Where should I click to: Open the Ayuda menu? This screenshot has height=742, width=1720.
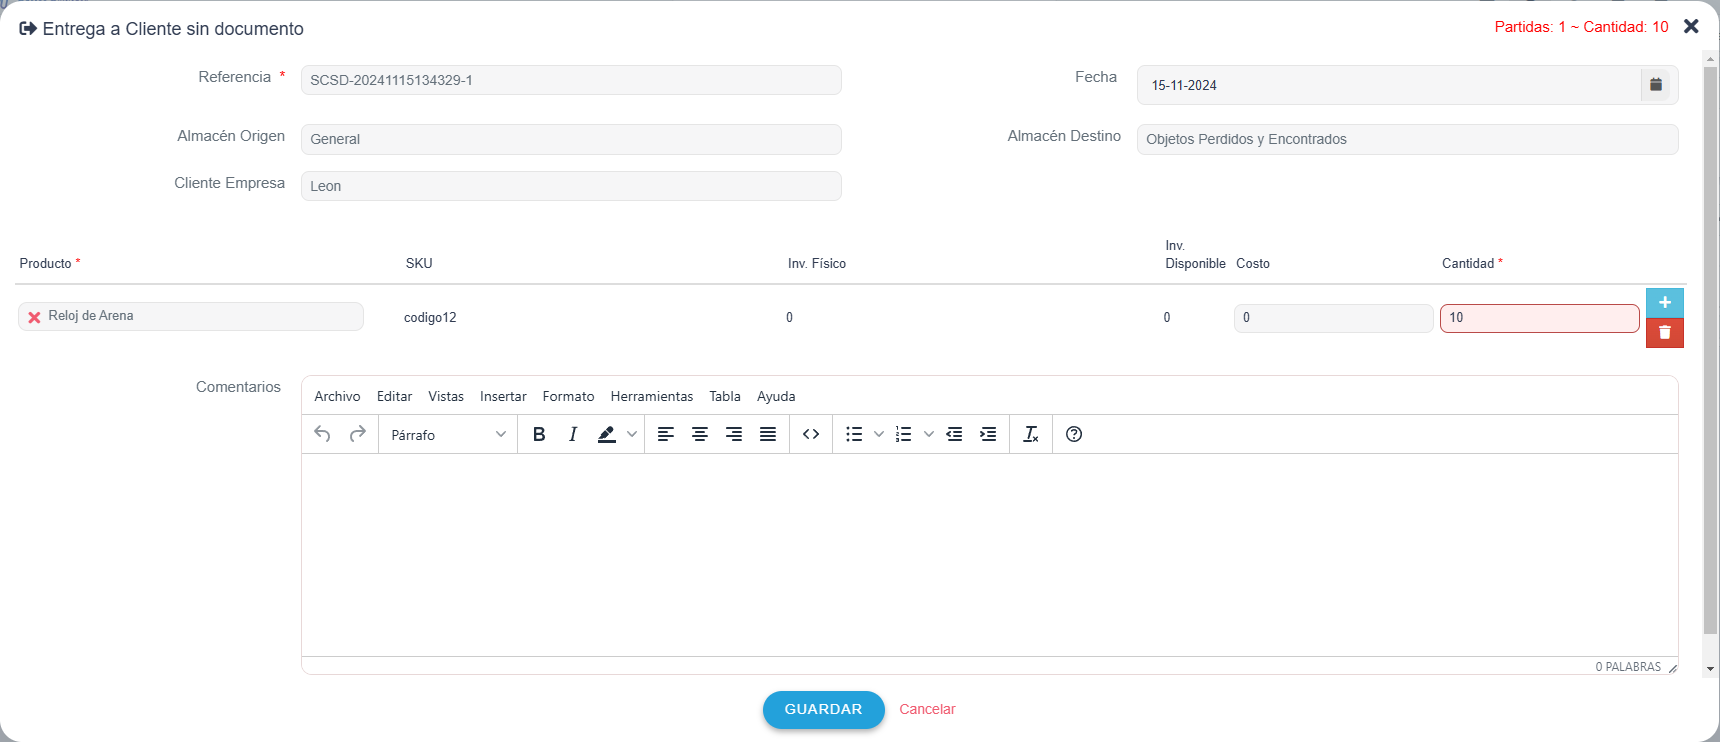point(776,396)
